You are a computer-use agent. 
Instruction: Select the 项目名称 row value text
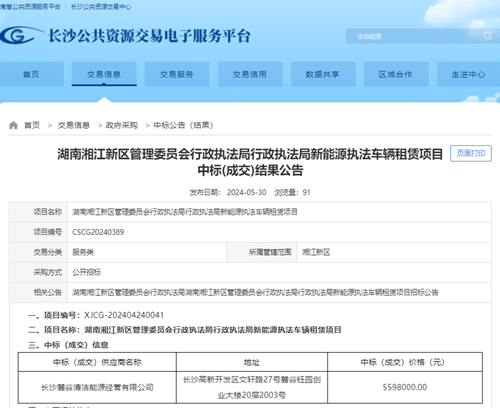coord(185,212)
